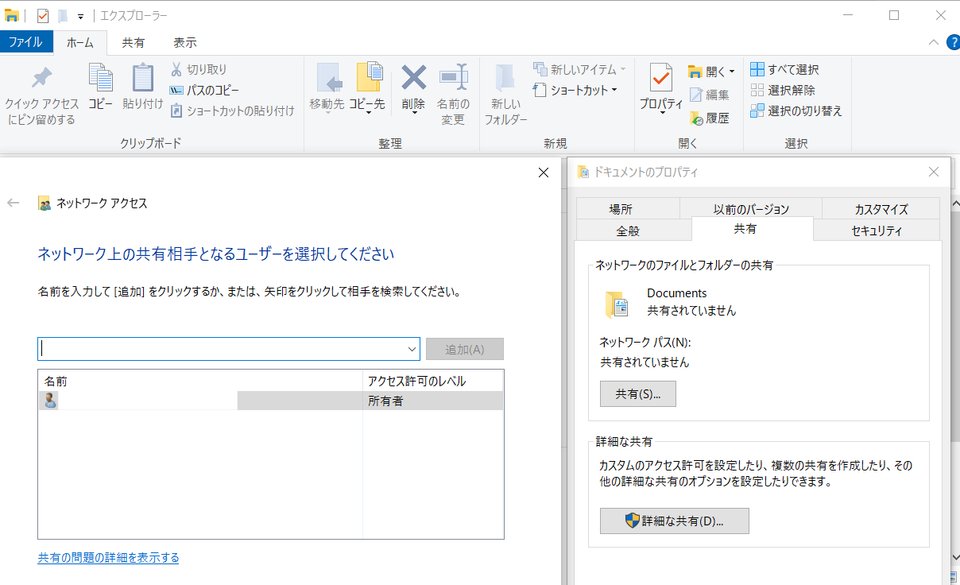Maximize the Explorer window

894,15
